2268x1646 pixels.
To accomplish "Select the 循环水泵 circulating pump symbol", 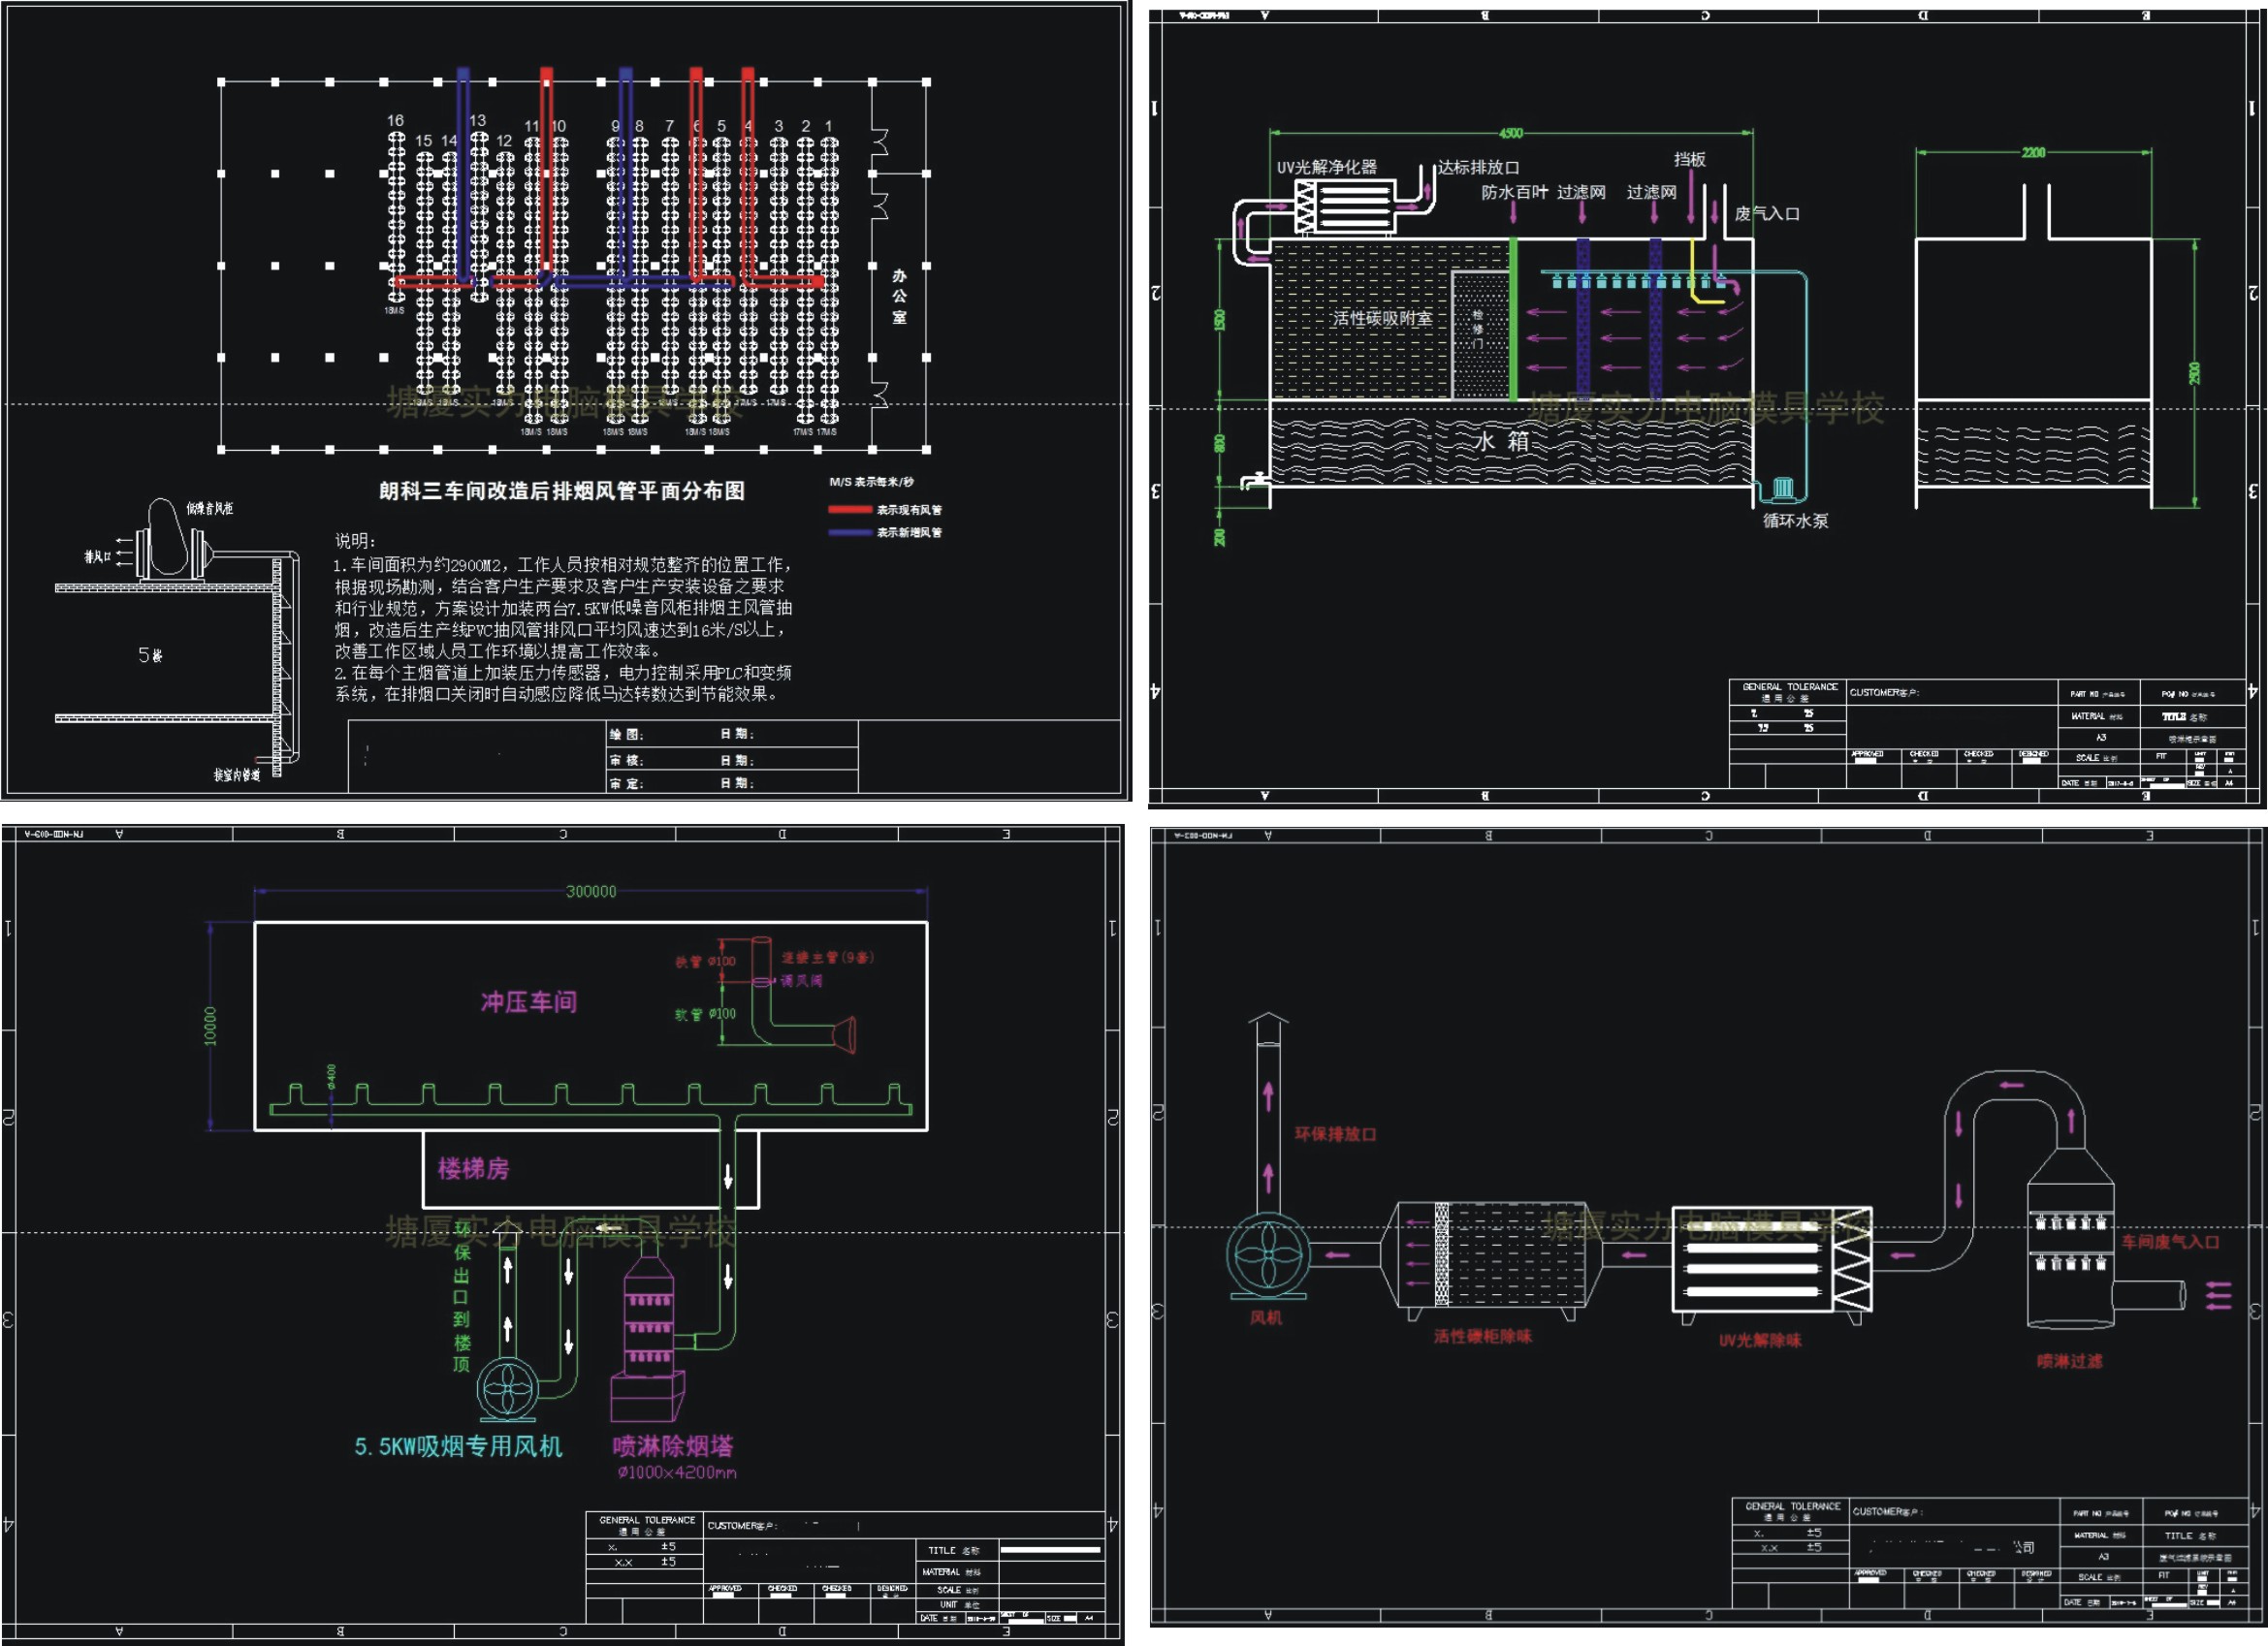I will click(1783, 489).
